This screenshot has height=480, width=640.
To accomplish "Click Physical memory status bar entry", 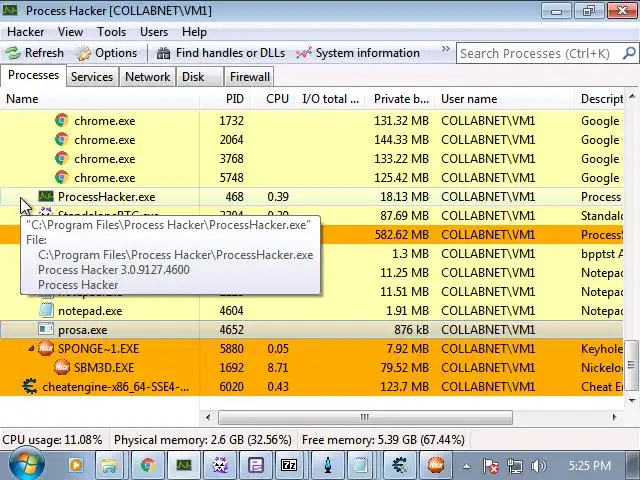I will (x=202, y=440).
